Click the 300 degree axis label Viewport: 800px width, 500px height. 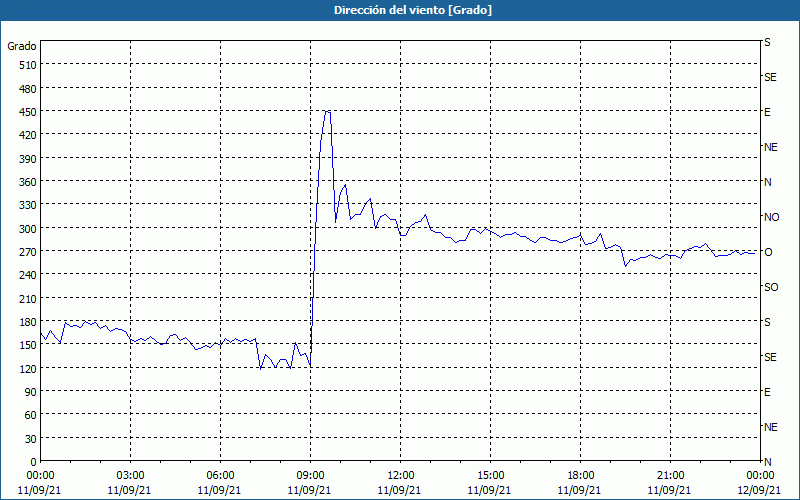click(x=28, y=229)
